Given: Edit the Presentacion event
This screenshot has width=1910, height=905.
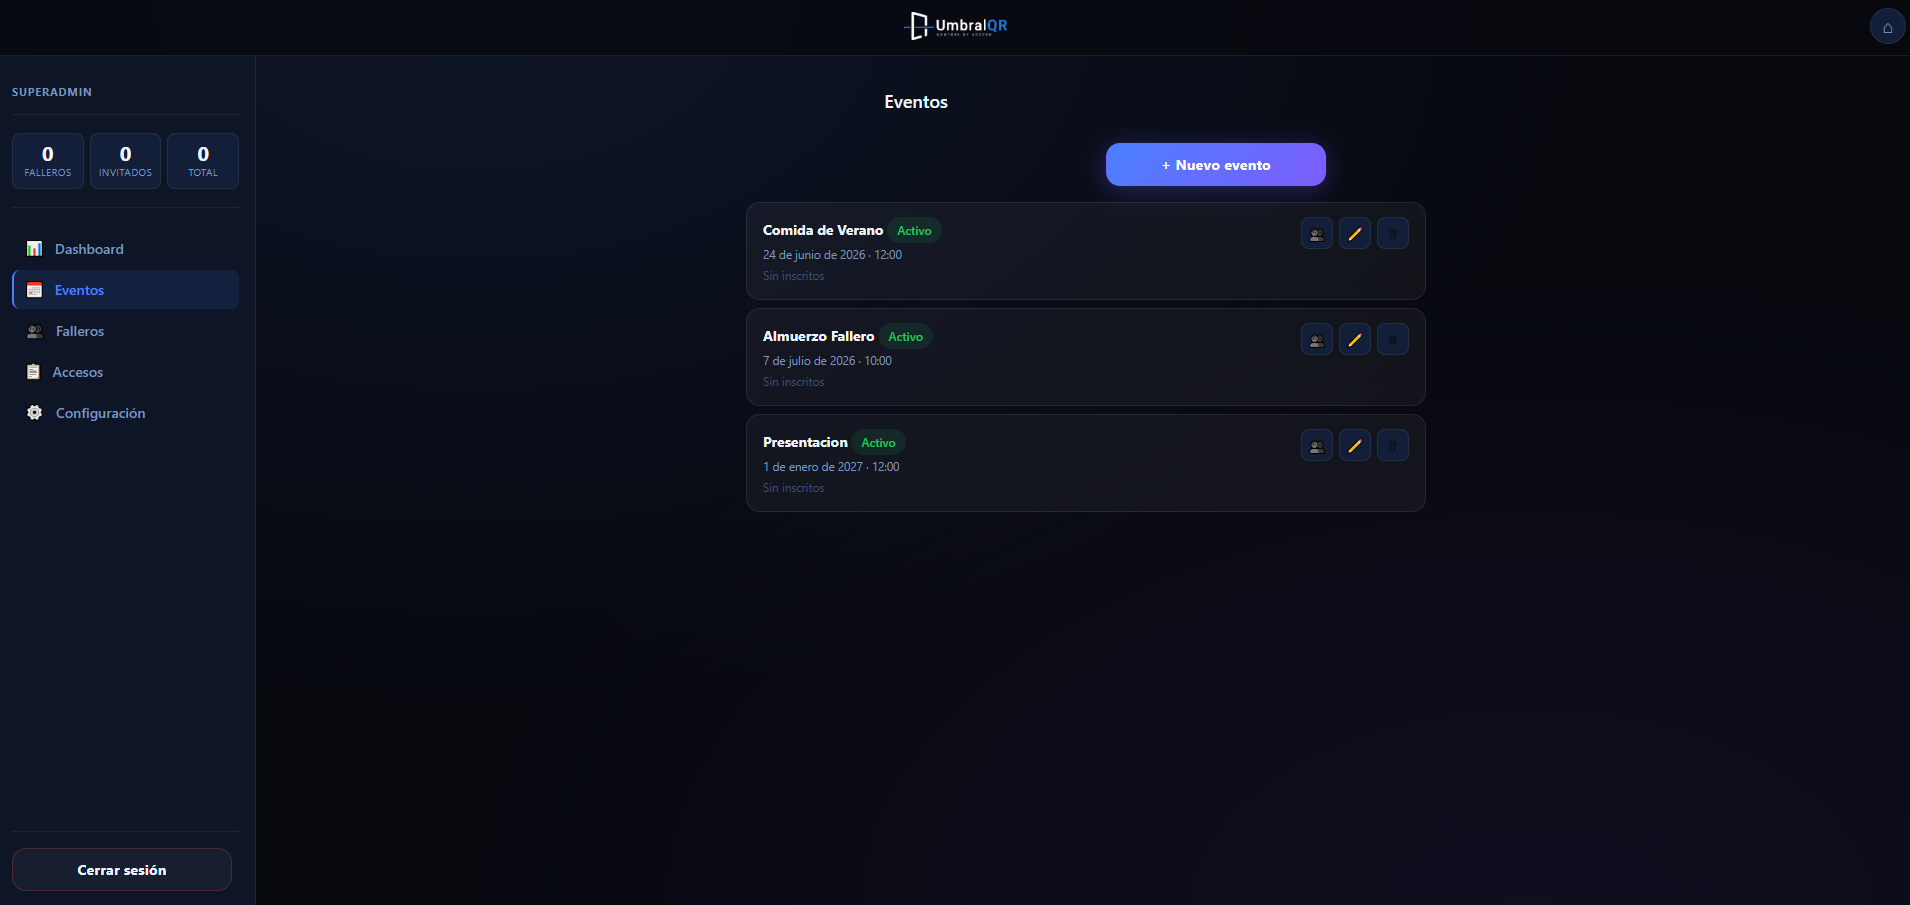Looking at the screenshot, I should pos(1354,446).
